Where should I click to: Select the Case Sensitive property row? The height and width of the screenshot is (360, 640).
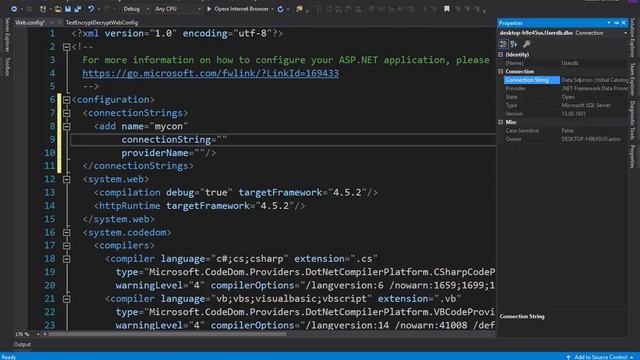click(x=566, y=131)
